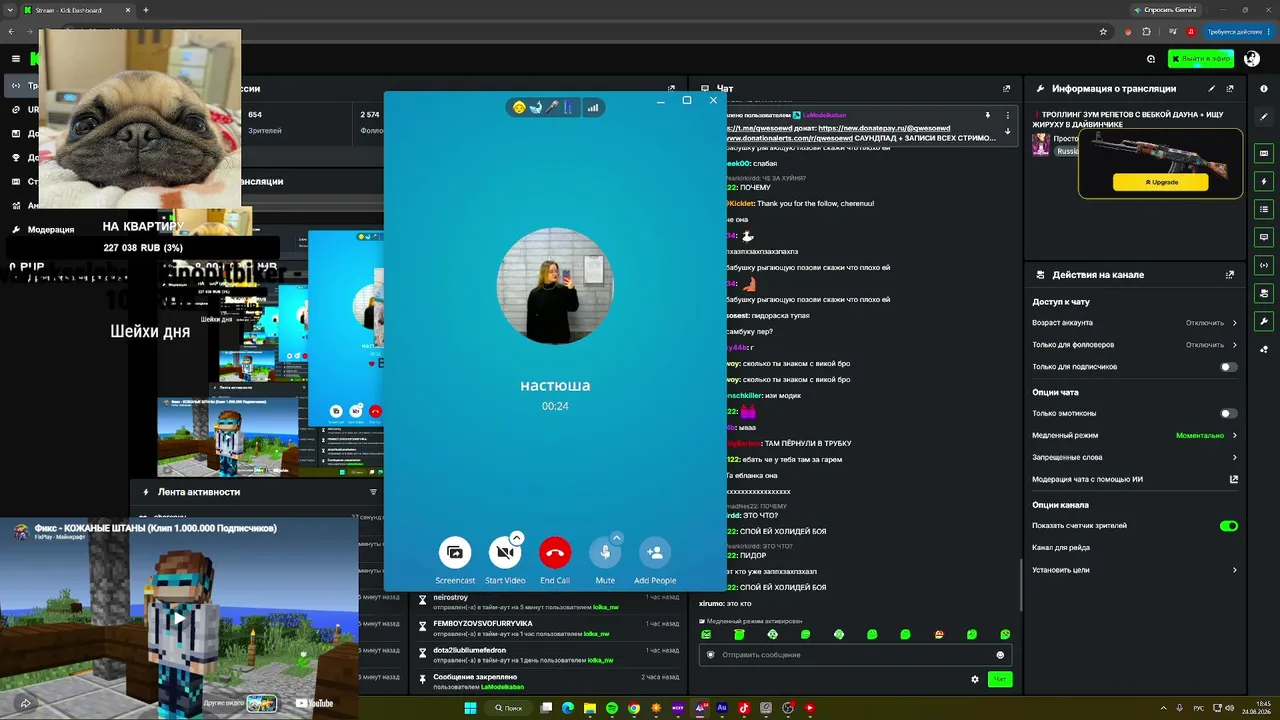Toggle Только для подписчиков switch

1229,367
